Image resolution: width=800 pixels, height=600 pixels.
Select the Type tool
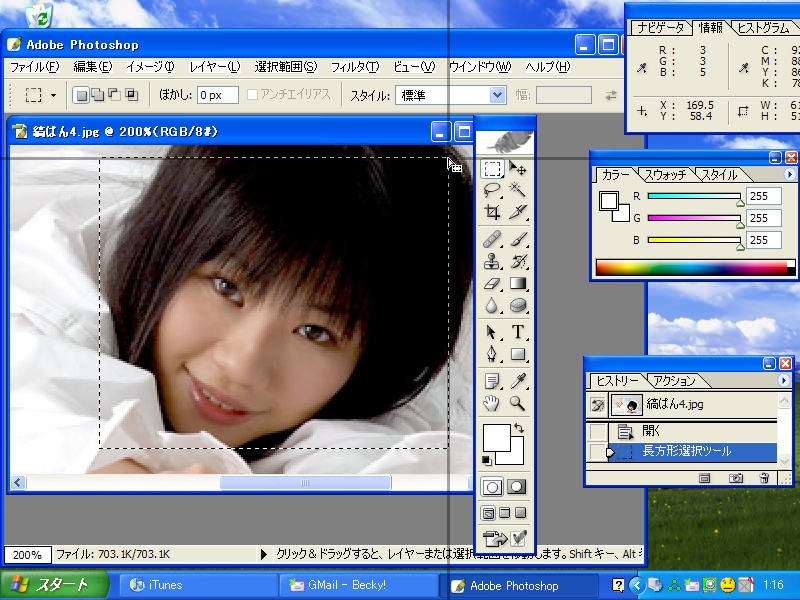pos(518,332)
